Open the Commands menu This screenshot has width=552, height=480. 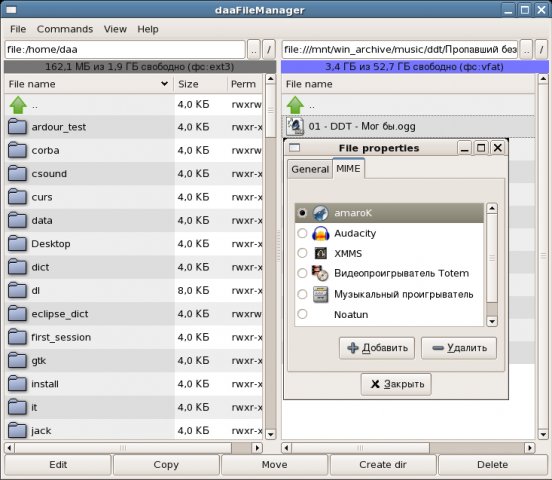[65, 29]
